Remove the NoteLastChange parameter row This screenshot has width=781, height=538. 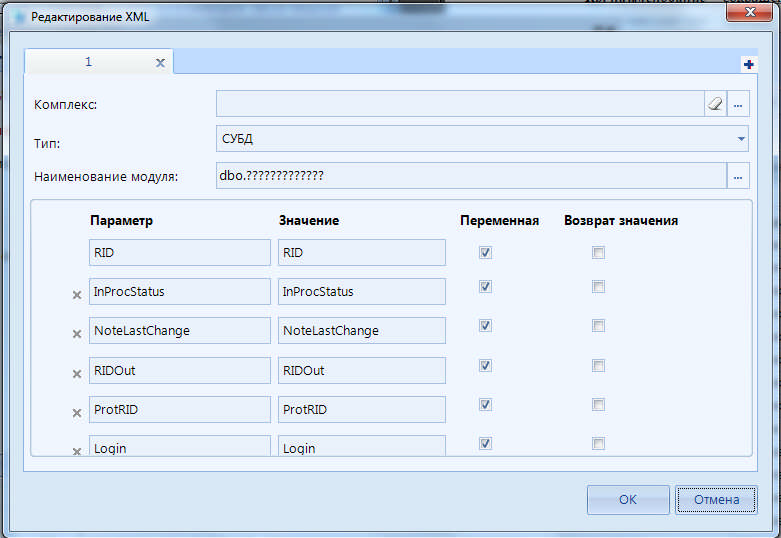click(x=77, y=333)
